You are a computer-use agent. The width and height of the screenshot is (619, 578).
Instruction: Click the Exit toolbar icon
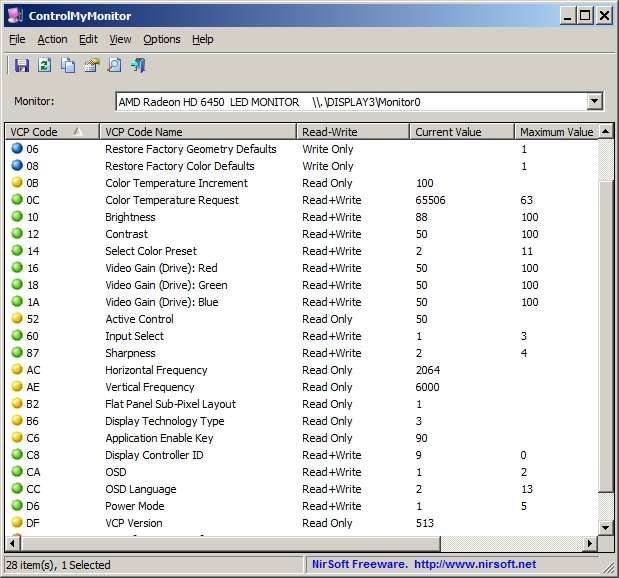pyautogui.click(x=138, y=66)
